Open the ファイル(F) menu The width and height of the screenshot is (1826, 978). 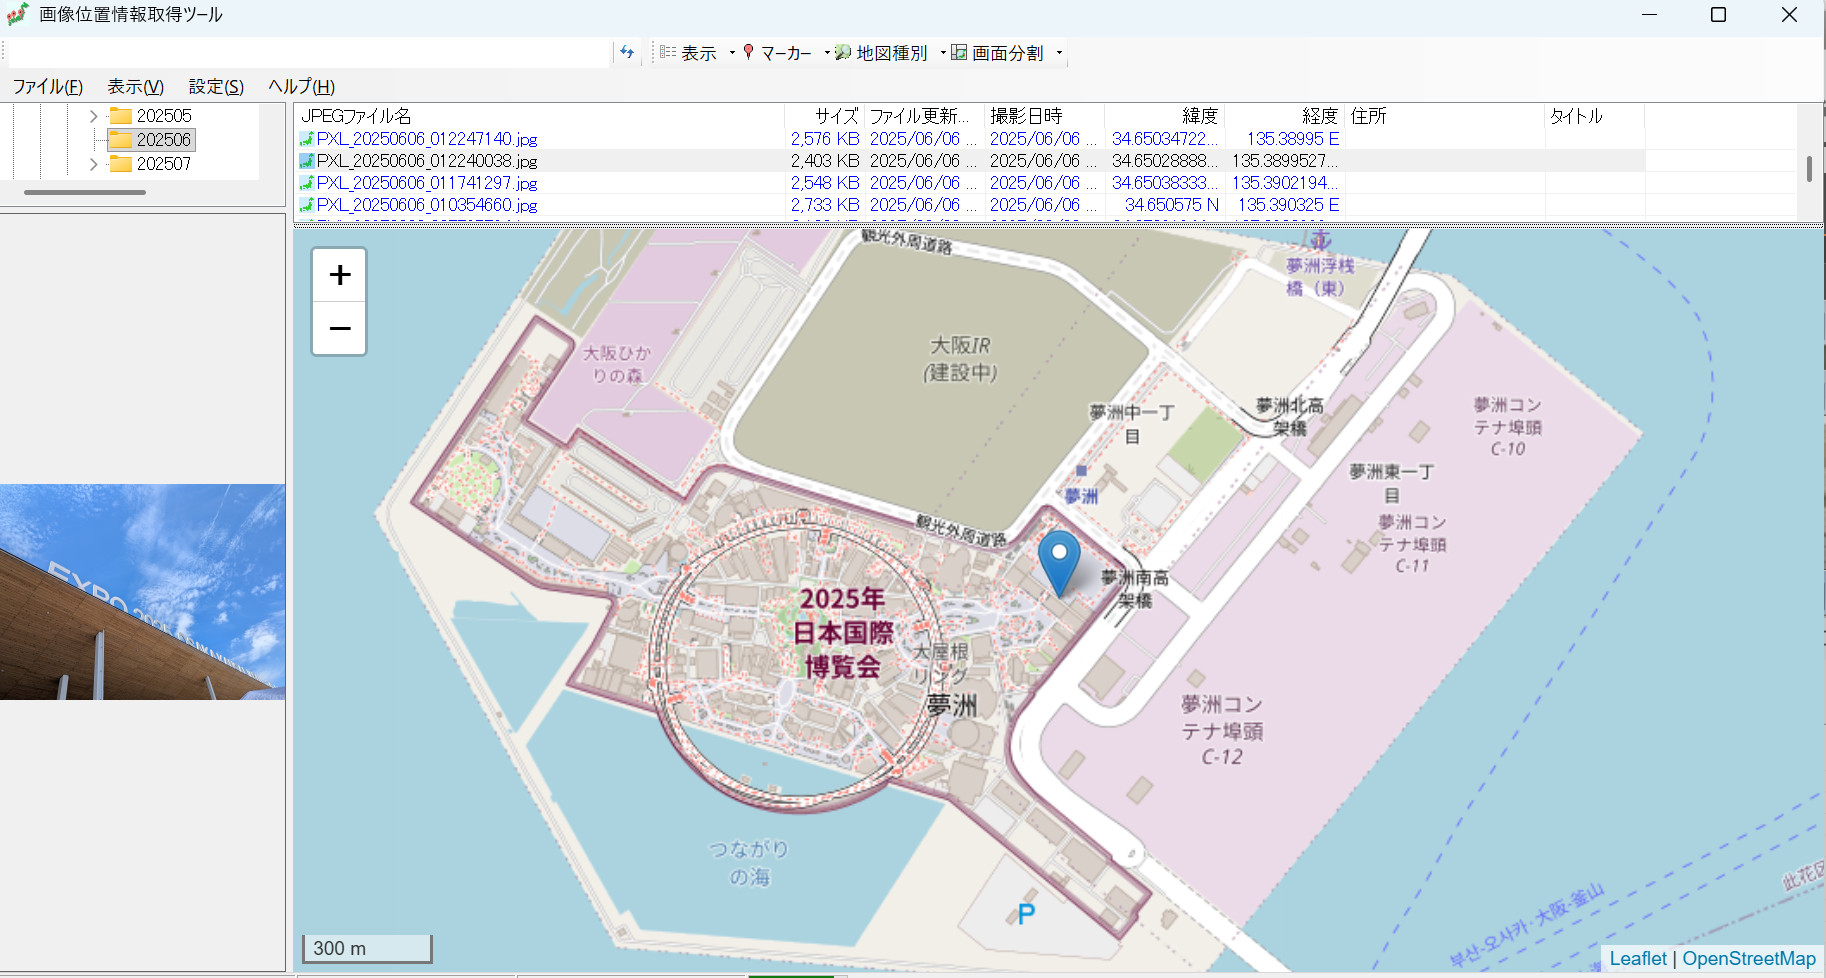click(x=47, y=87)
